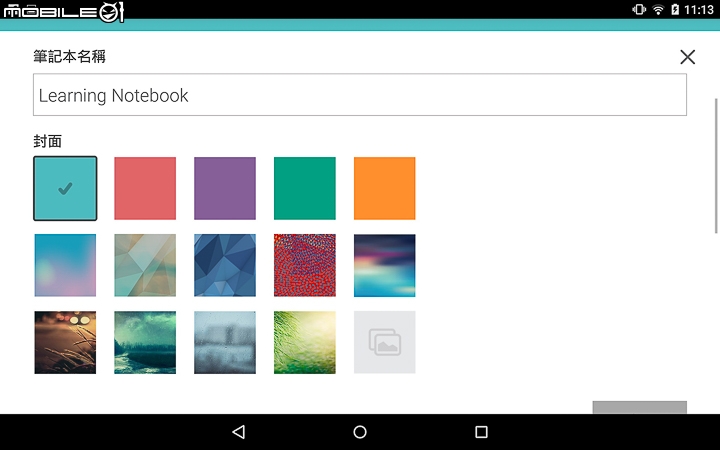Tap the Android home navigation button
720x450 pixels.
[360, 432]
